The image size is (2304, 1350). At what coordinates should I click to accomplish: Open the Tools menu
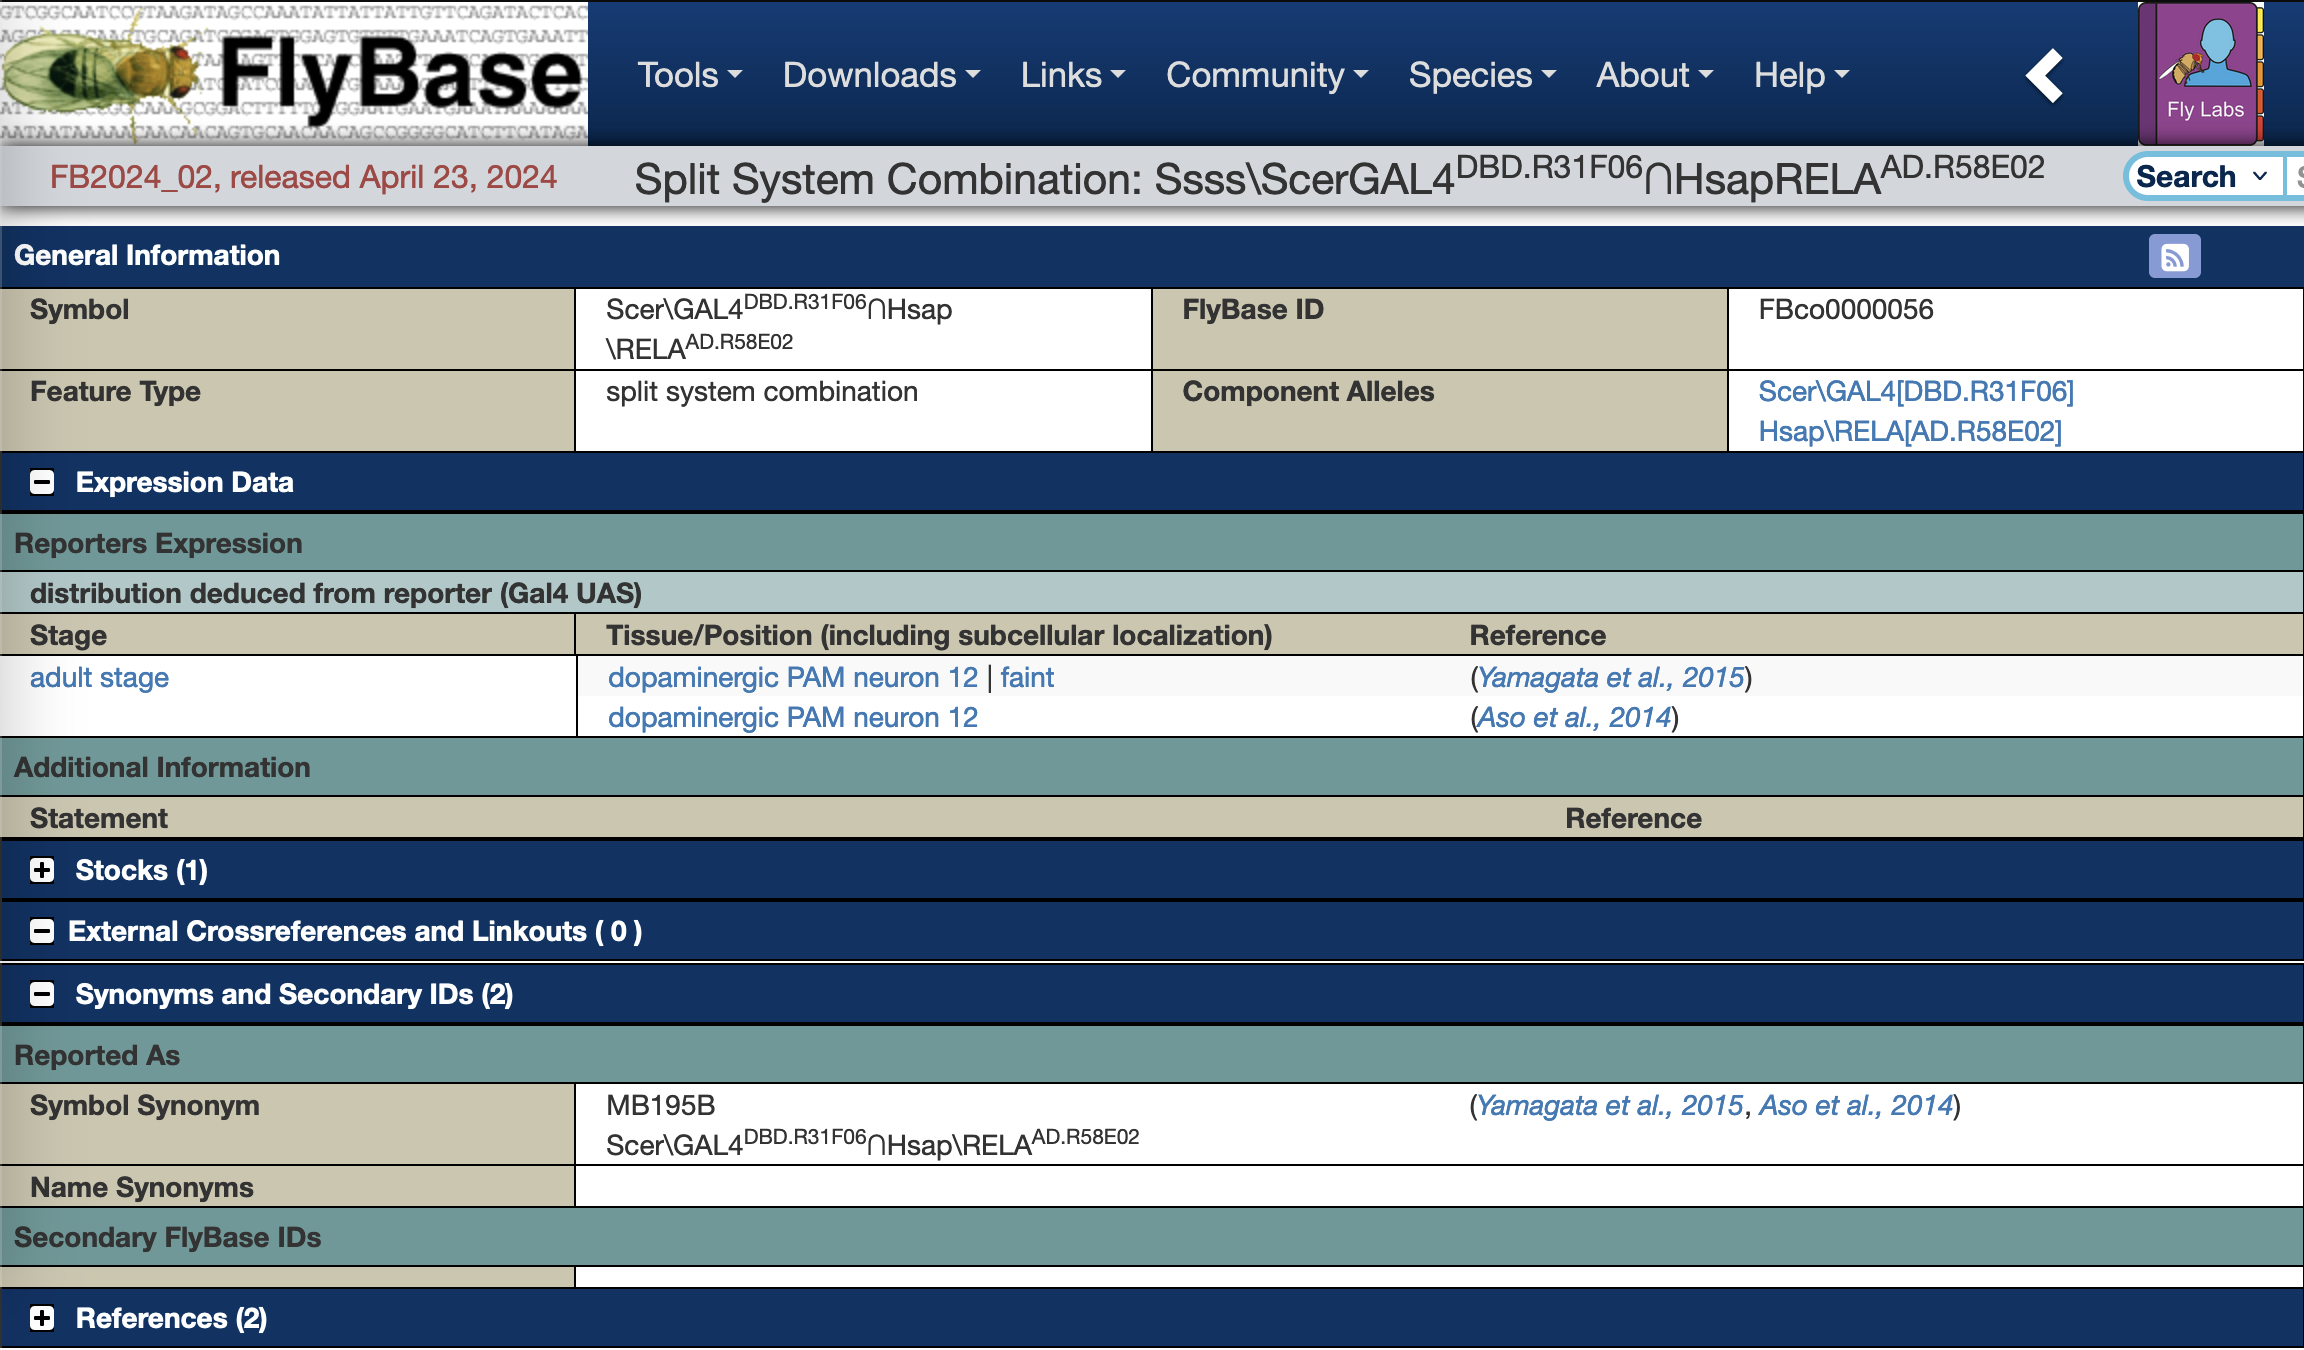tap(689, 75)
